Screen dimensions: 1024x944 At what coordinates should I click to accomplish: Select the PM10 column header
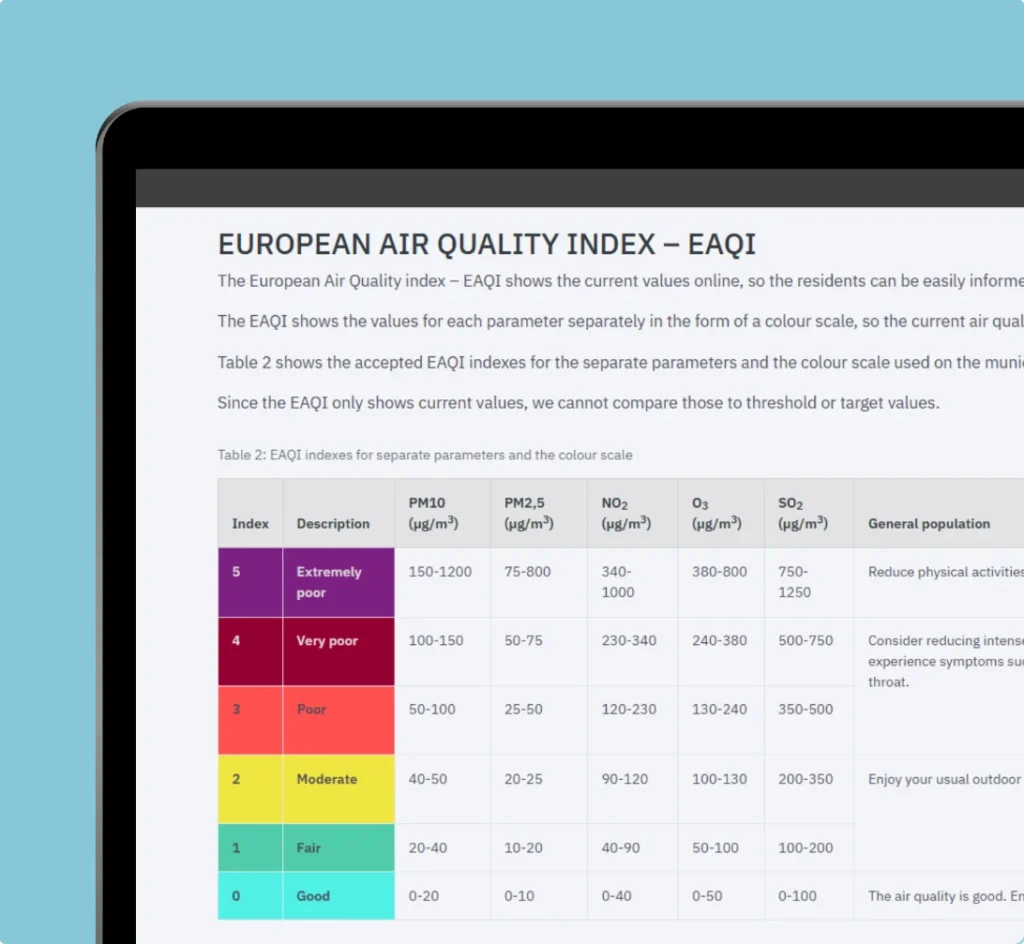click(x=433, y=513)
